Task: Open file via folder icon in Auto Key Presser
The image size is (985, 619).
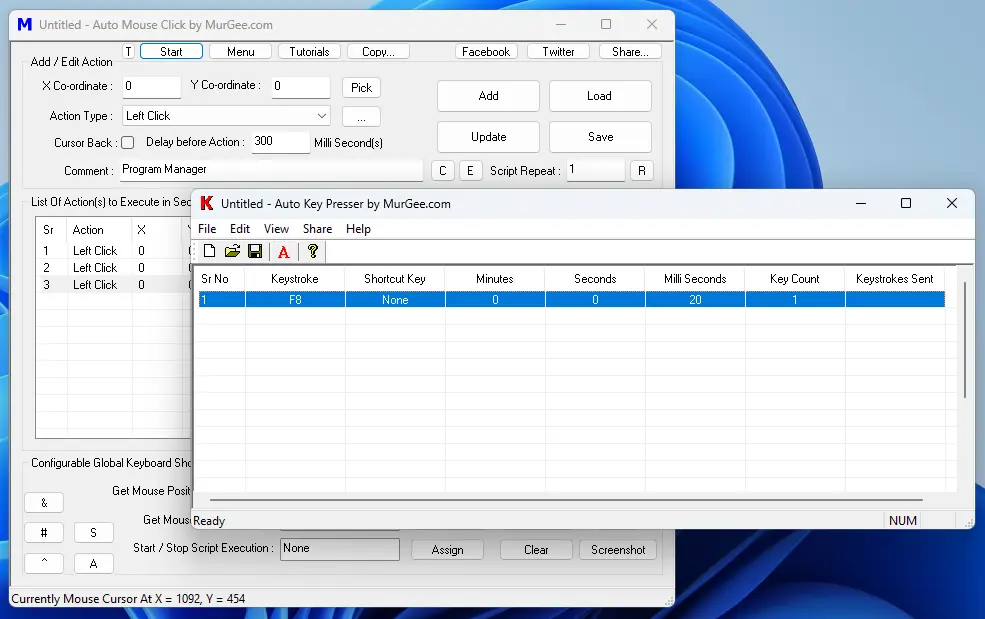Action: (x=232, y=251)
